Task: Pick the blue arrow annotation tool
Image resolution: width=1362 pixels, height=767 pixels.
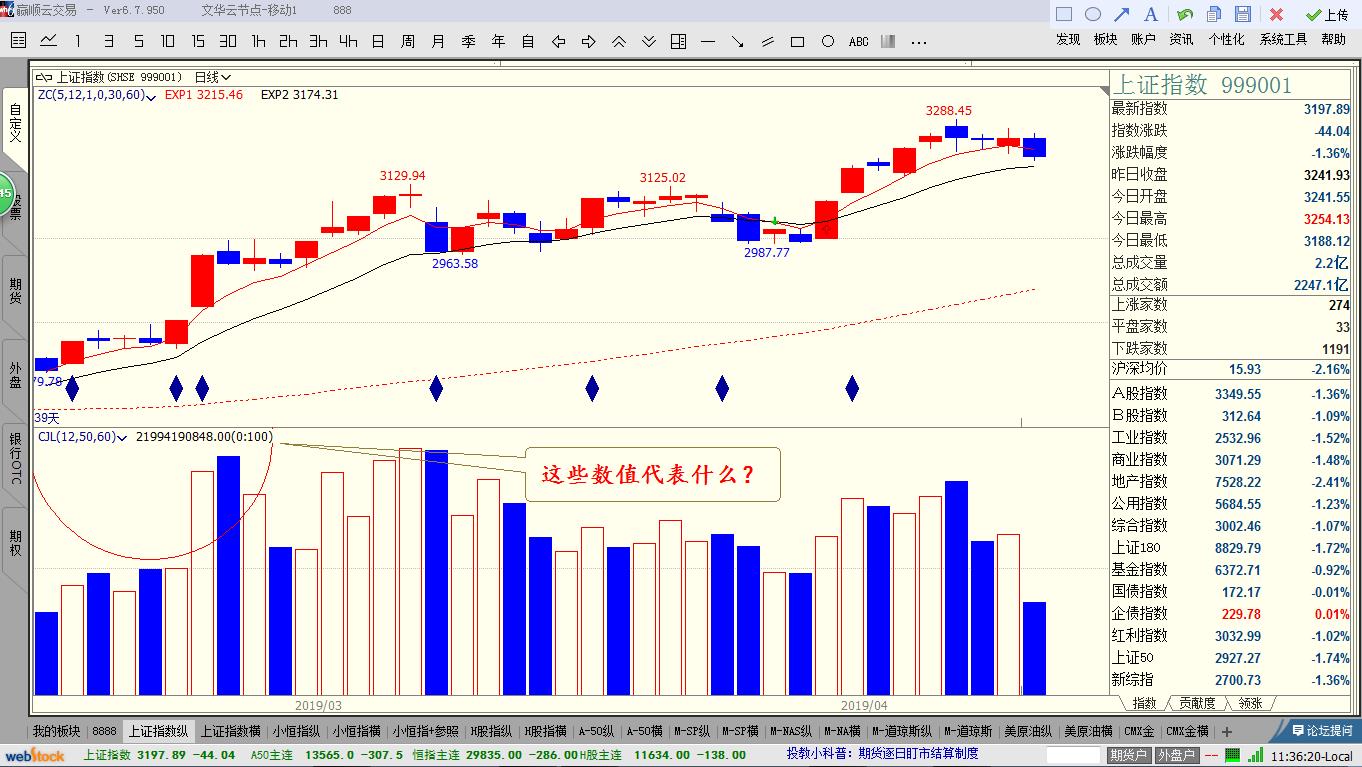Action: [1122, 14]
